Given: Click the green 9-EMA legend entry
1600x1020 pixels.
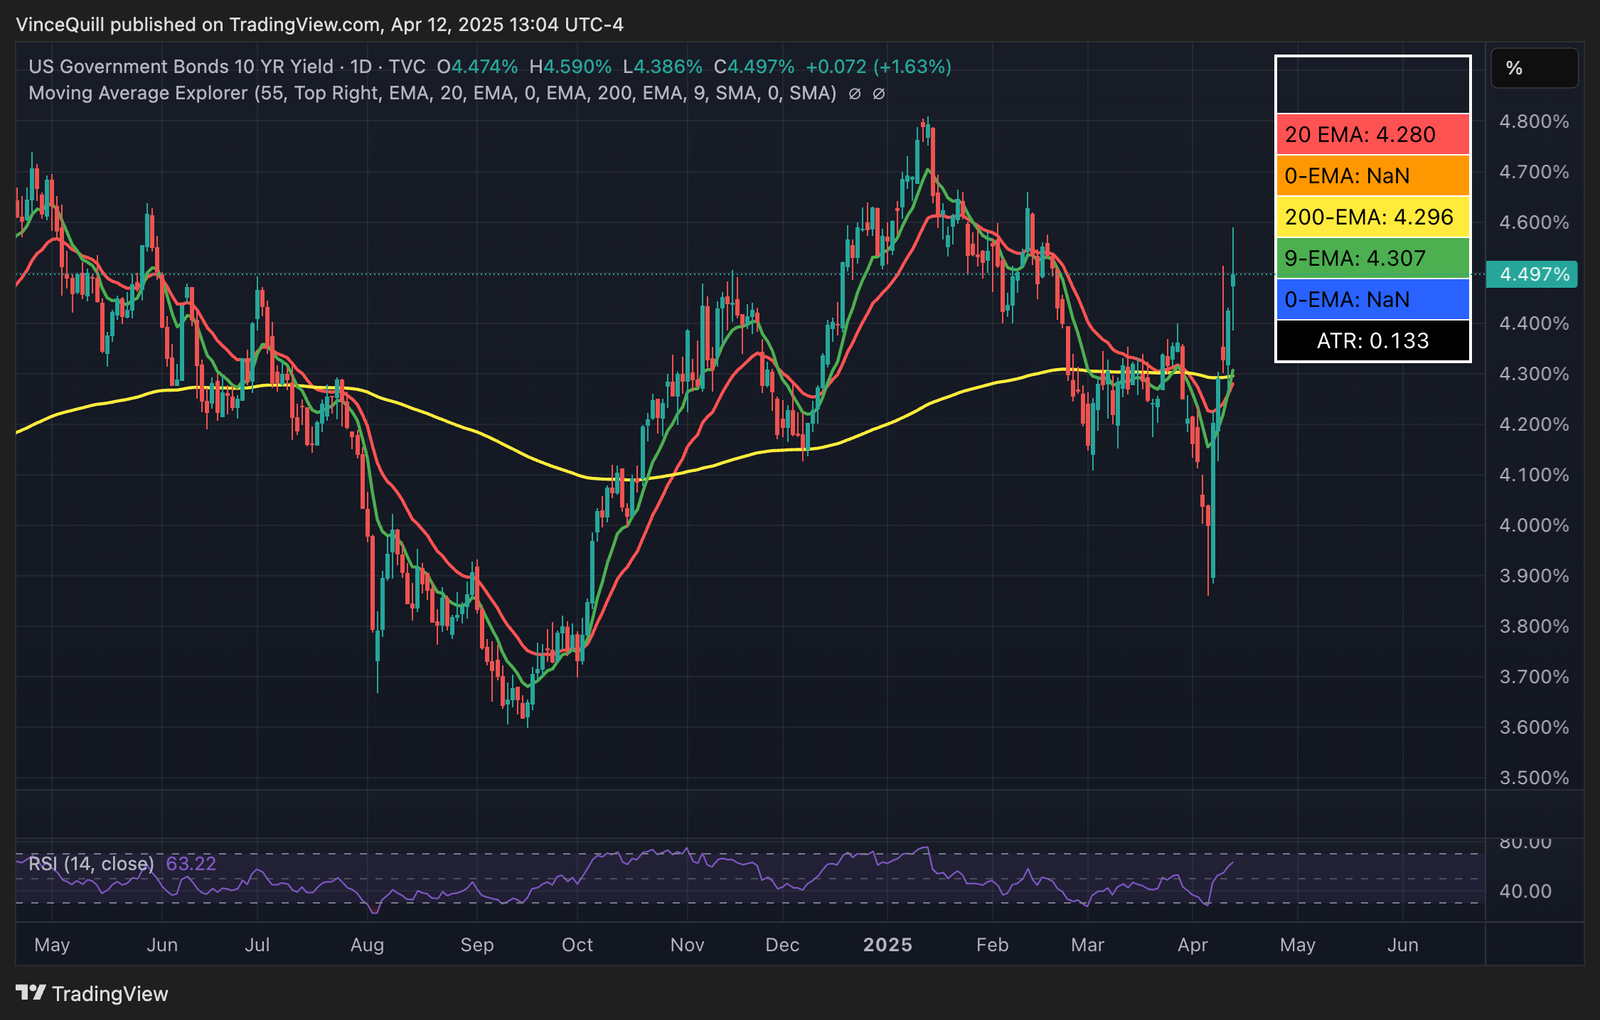Looking at the screenshot, I should (1372, 258).
